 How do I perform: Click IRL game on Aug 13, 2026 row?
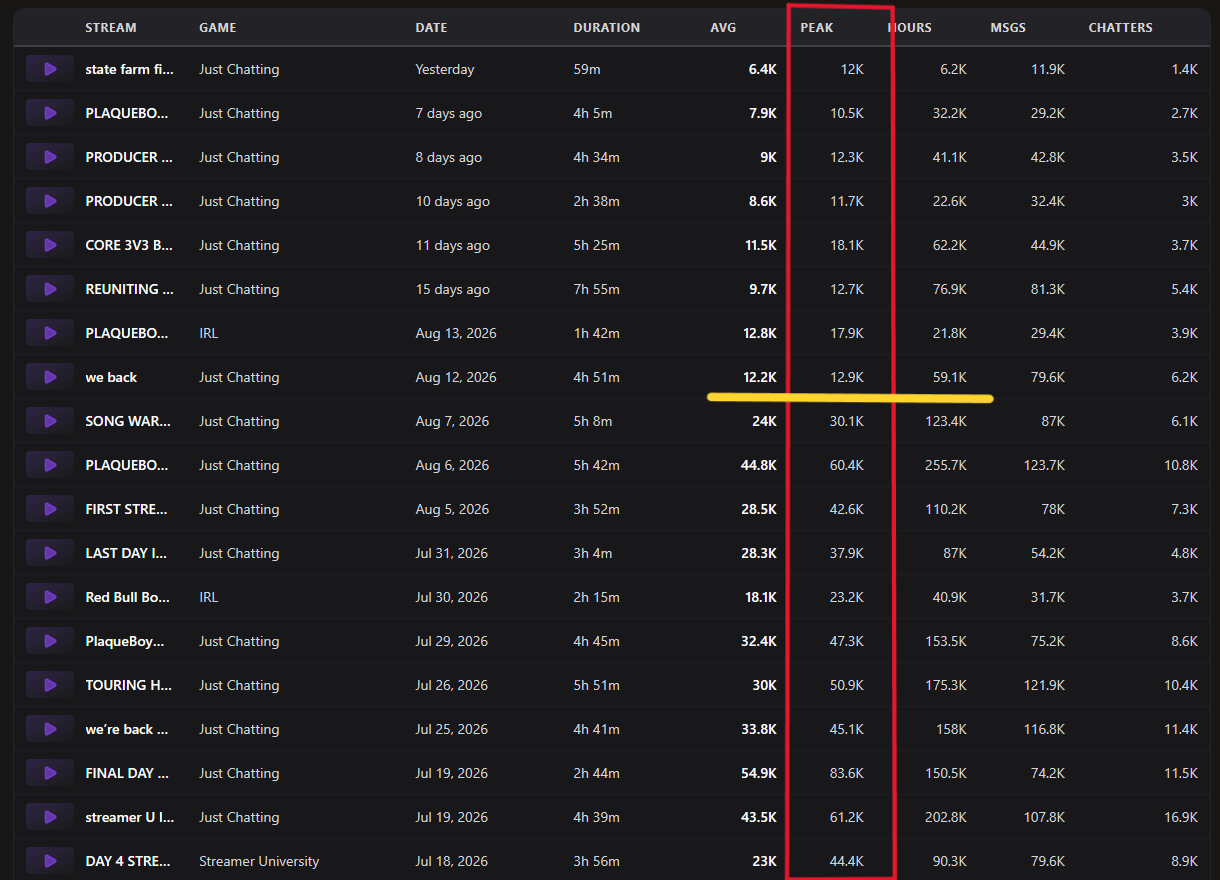pyautogui.click(x=208, y=333)
